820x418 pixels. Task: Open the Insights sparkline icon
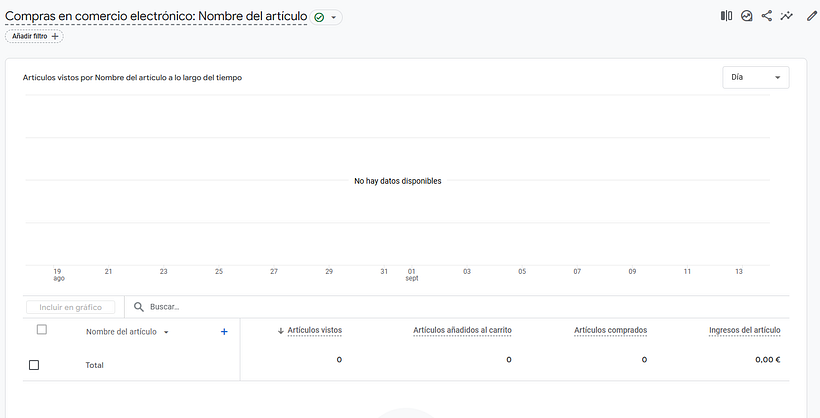[787, 16]
